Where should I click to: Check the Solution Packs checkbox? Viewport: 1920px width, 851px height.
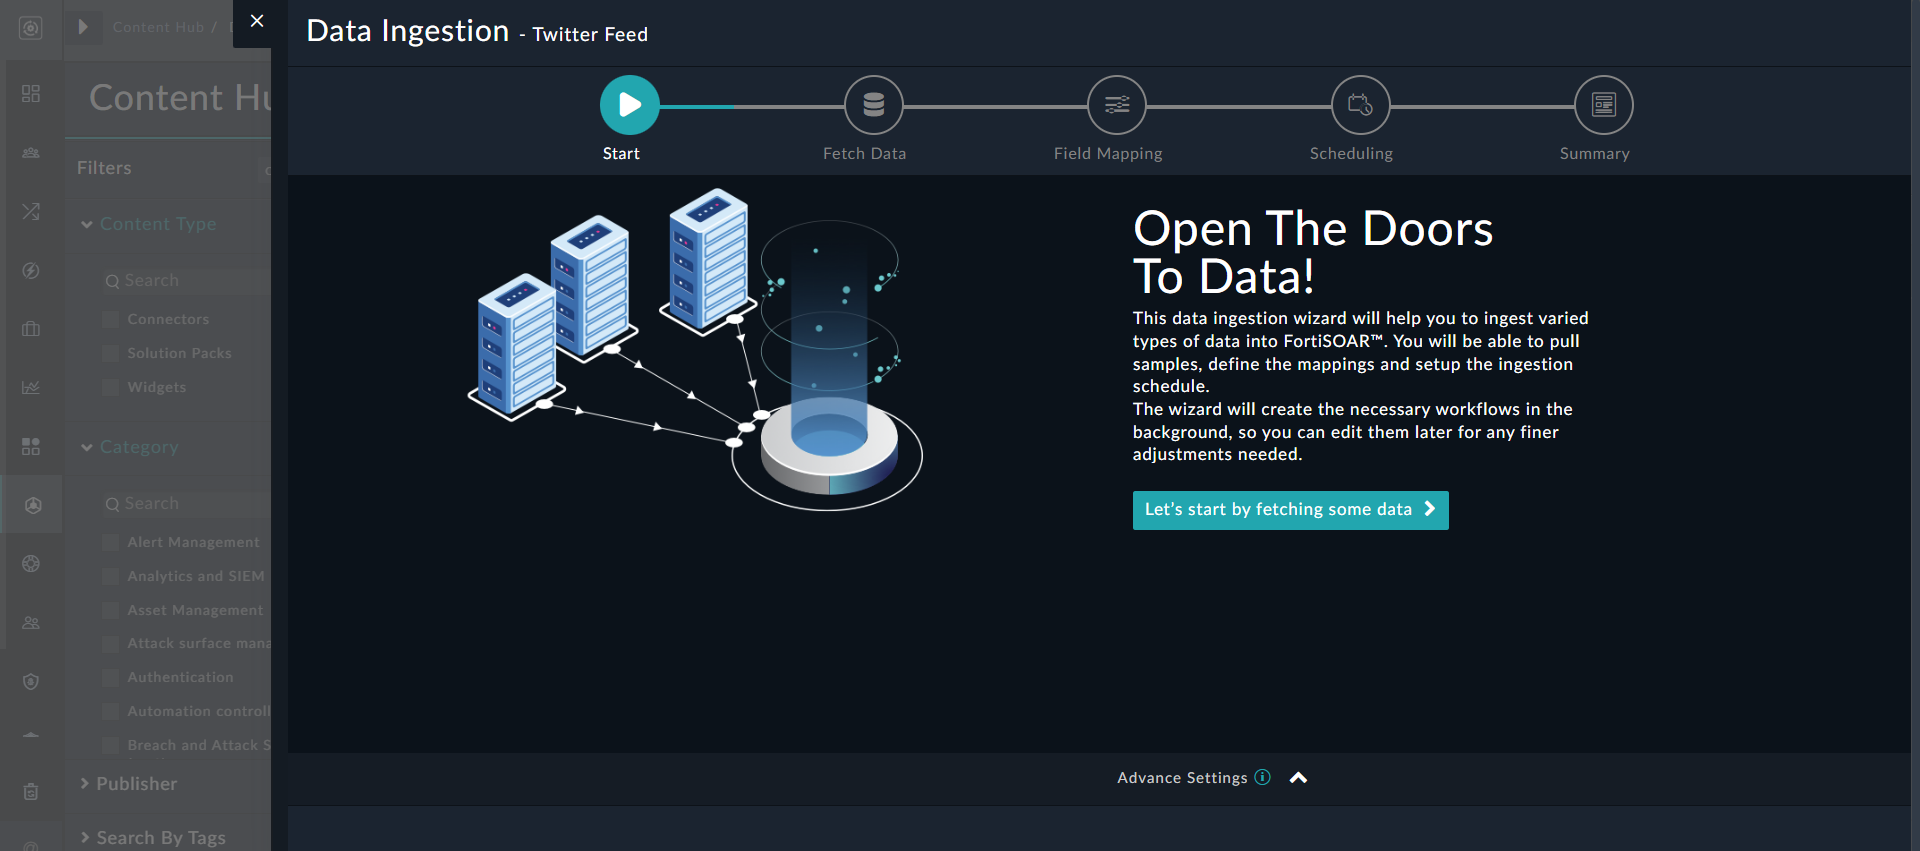pyautogui.click(x=111, y=353)
